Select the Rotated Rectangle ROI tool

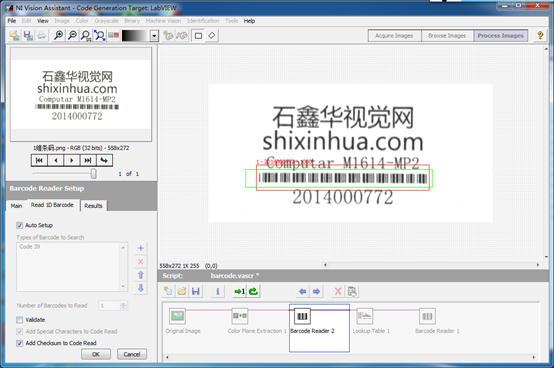(212, 36)
